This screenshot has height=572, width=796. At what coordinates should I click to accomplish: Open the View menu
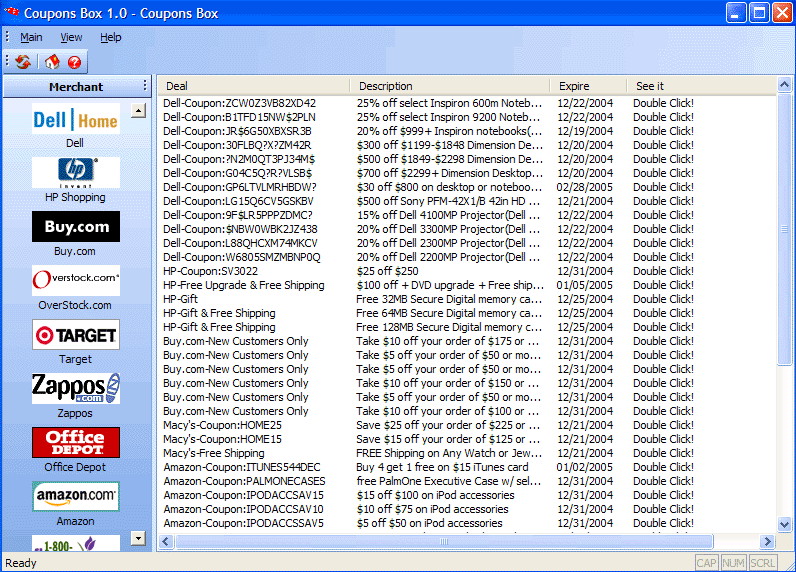coord(71,37)
